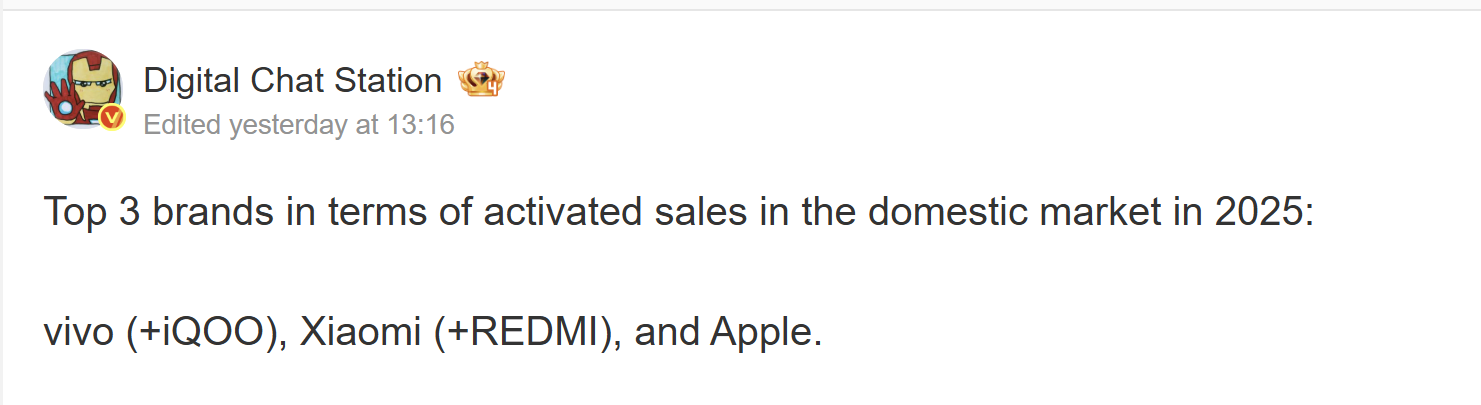
Task: Click the word 'Xiaomi' in the post
Action: (362, 333)
